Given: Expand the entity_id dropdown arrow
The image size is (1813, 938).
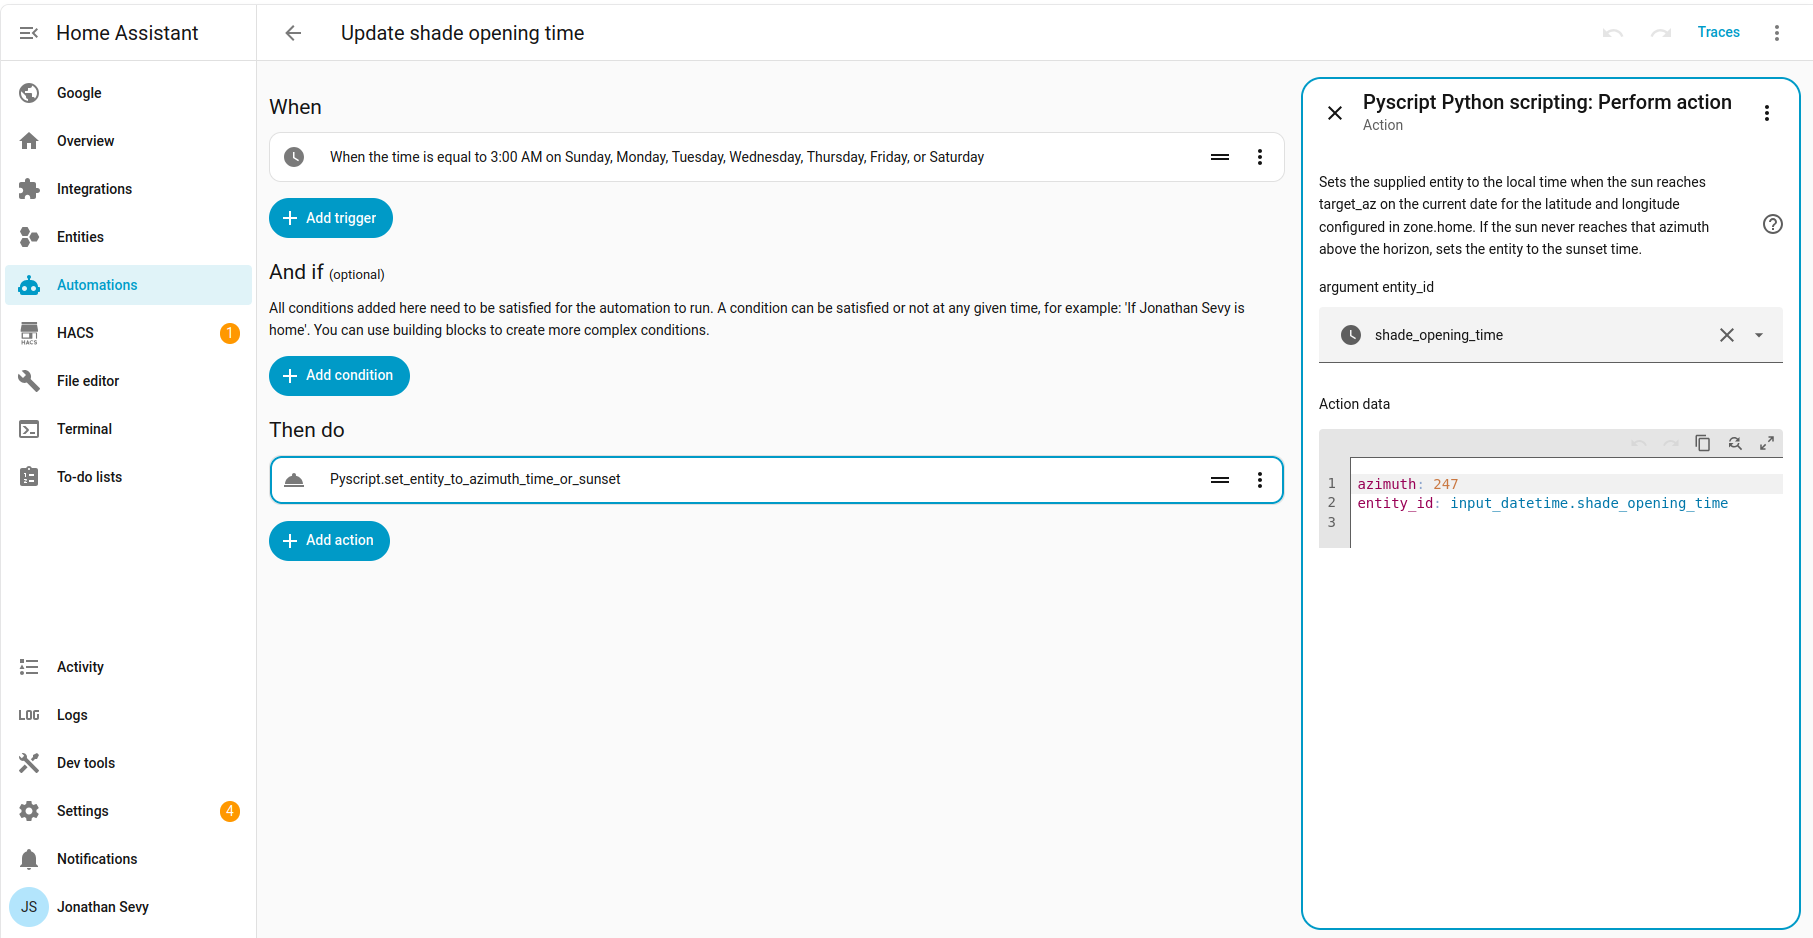Looking at the screenshot, I should 1759,335.
